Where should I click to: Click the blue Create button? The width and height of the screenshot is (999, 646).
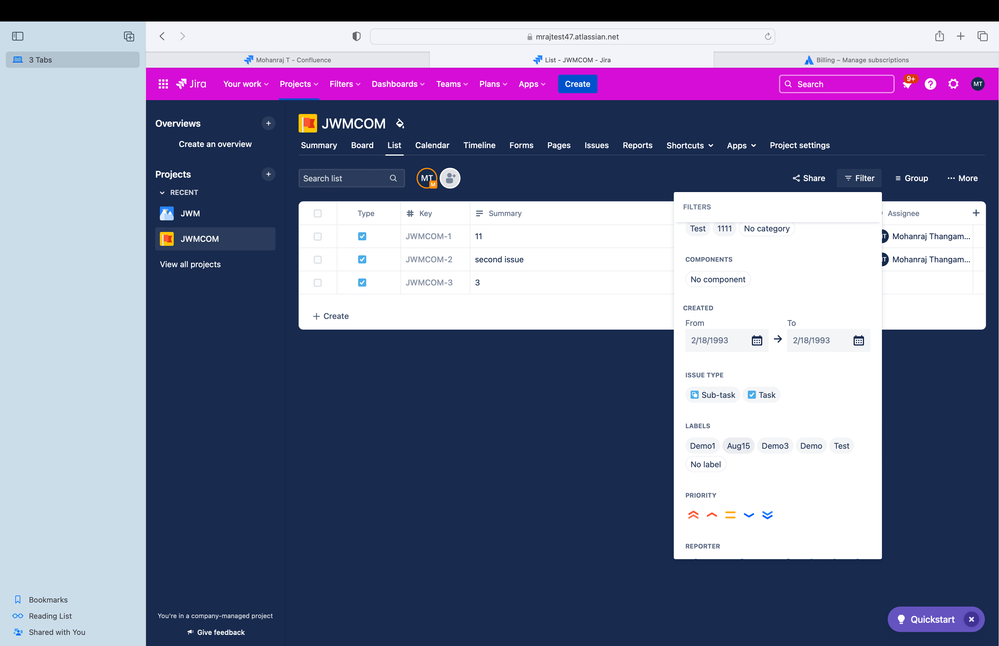click(x=577, y=84)
